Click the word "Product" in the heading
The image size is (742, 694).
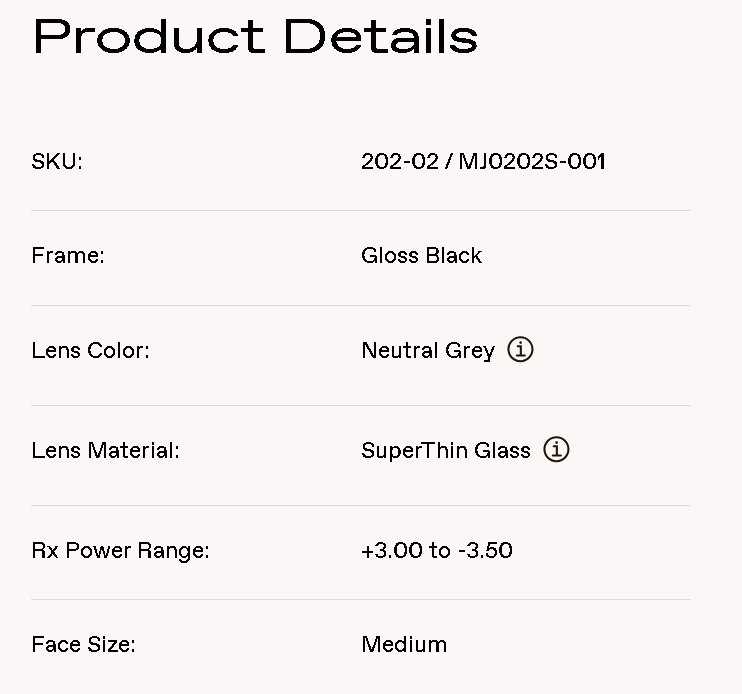tap(148, 37)
